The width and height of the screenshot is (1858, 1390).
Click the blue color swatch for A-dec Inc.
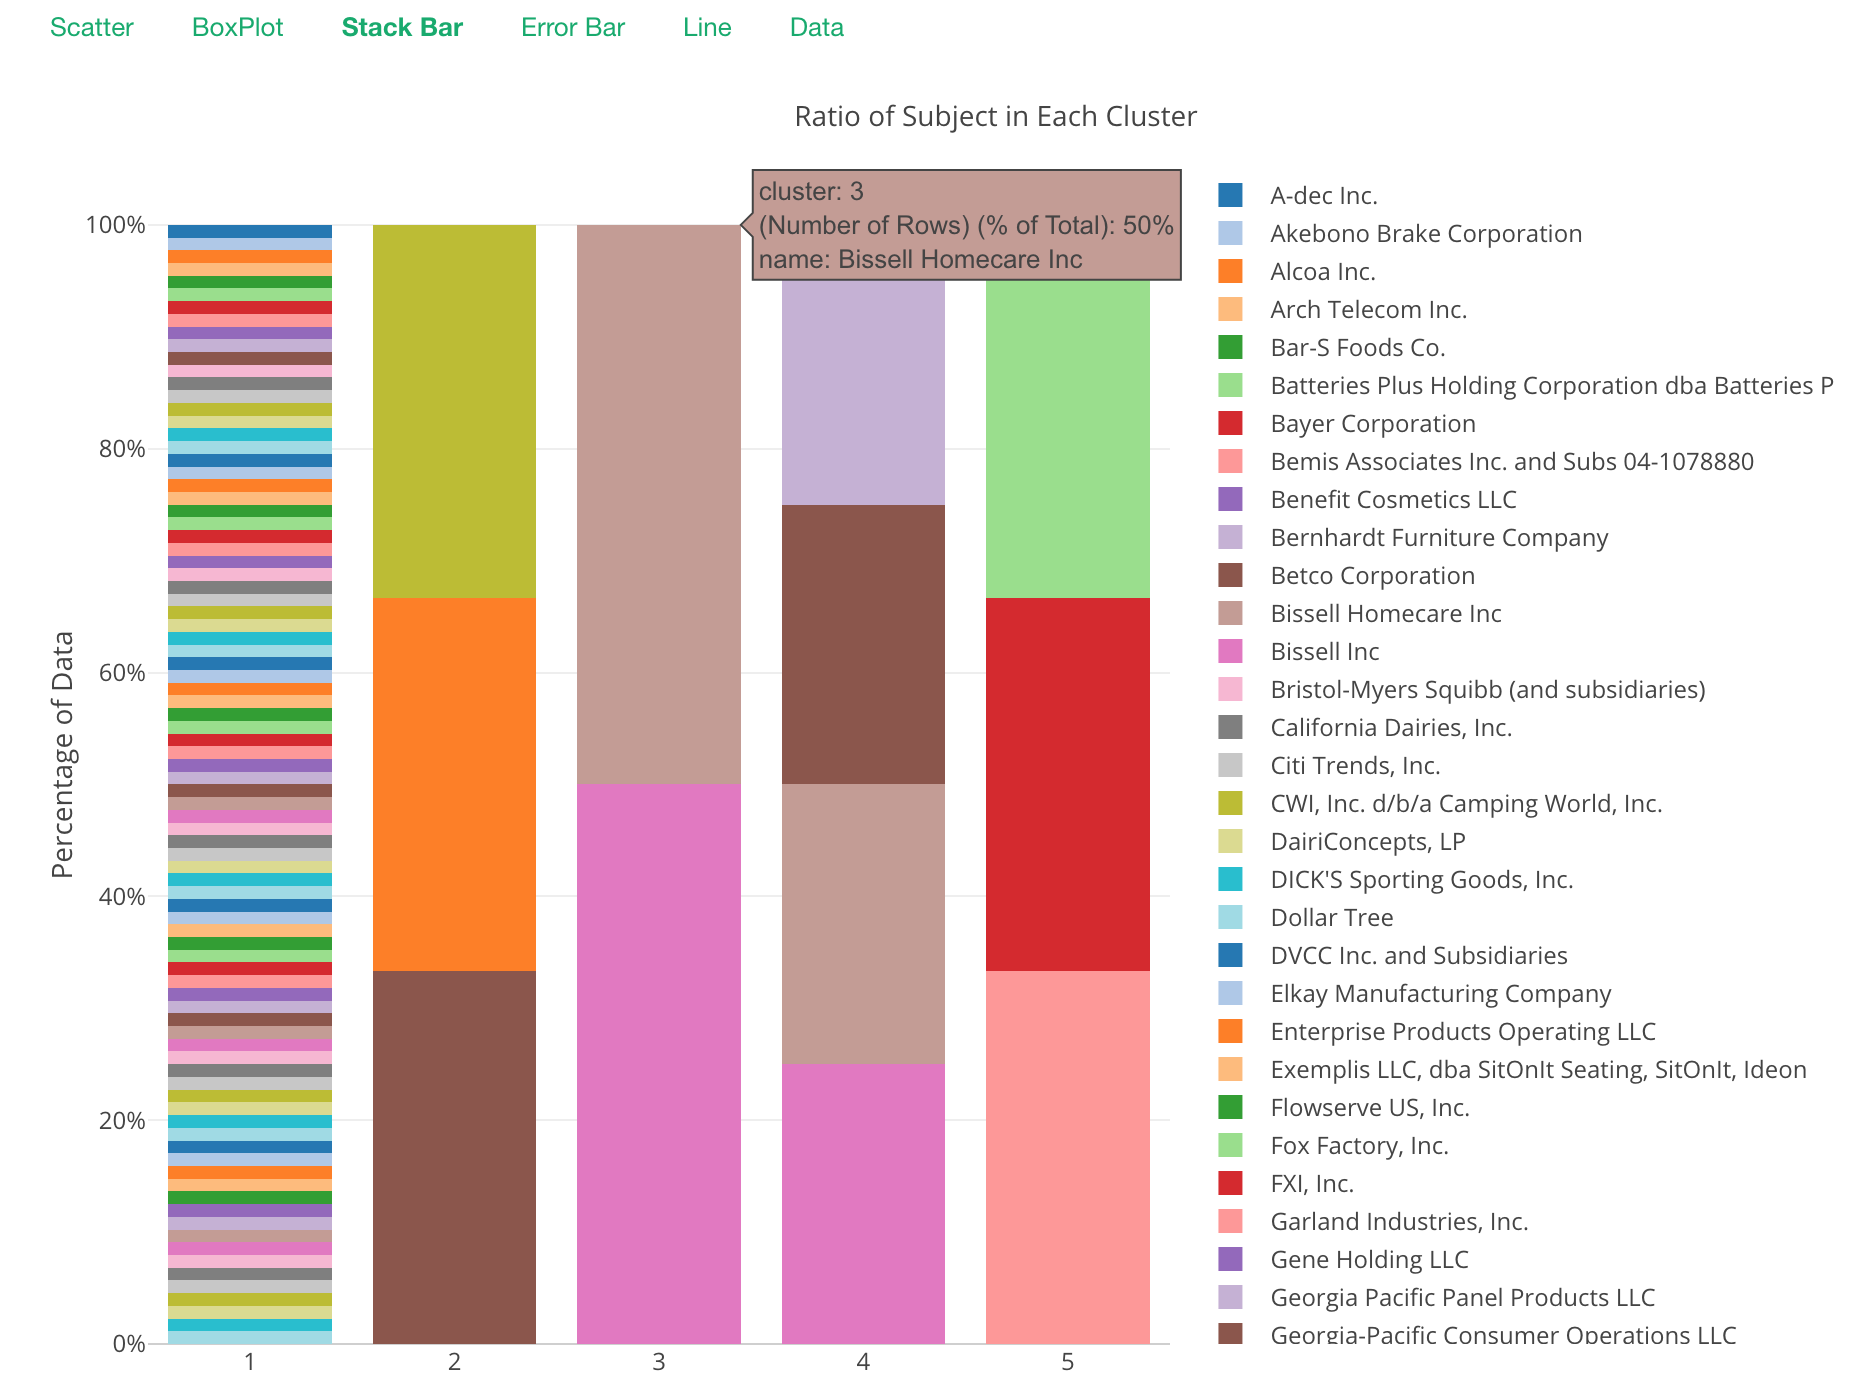tap(1230, 195)
